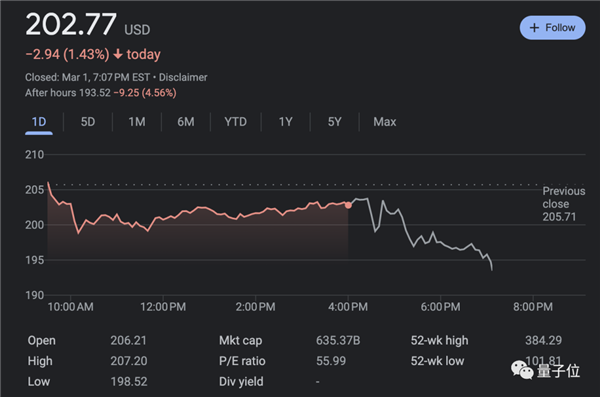The height and width of the screenshot is (397, 600).
Task: Open the Disclaimer link
Action: (183, 77)
